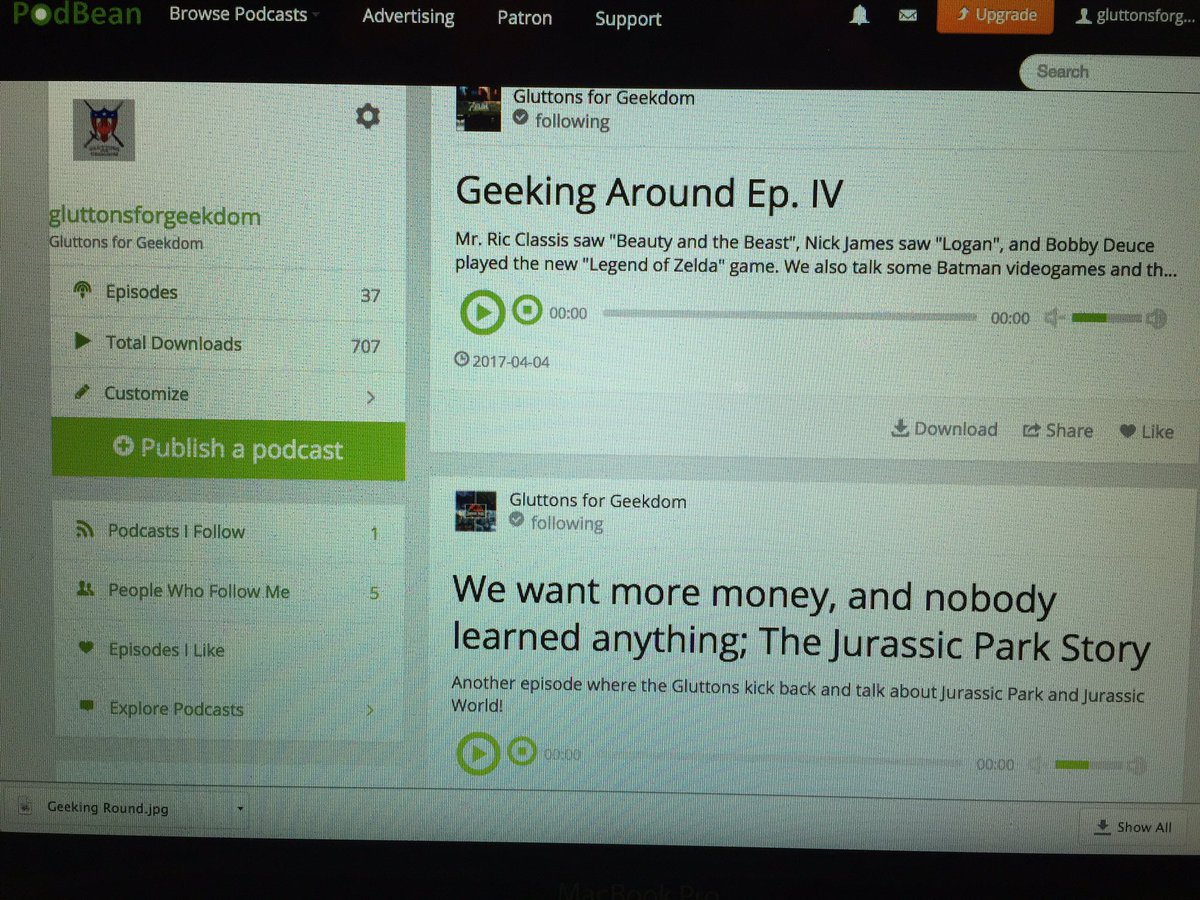Screen dimensions: 1200x900
Task: Open Gluttons for Geekdom name above Jurassic post
Action: [x=598, y=501]
